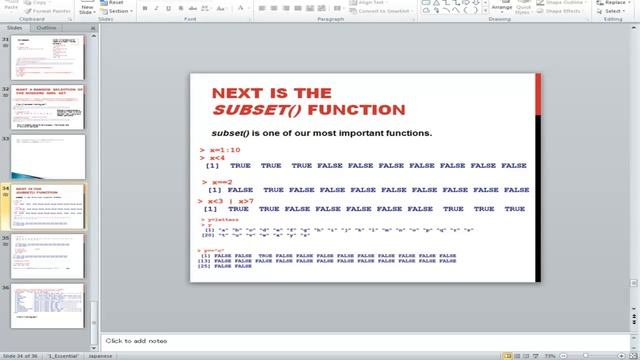
Task: Open Convert to SmartArt dropdown
Action: click(381, 11)
